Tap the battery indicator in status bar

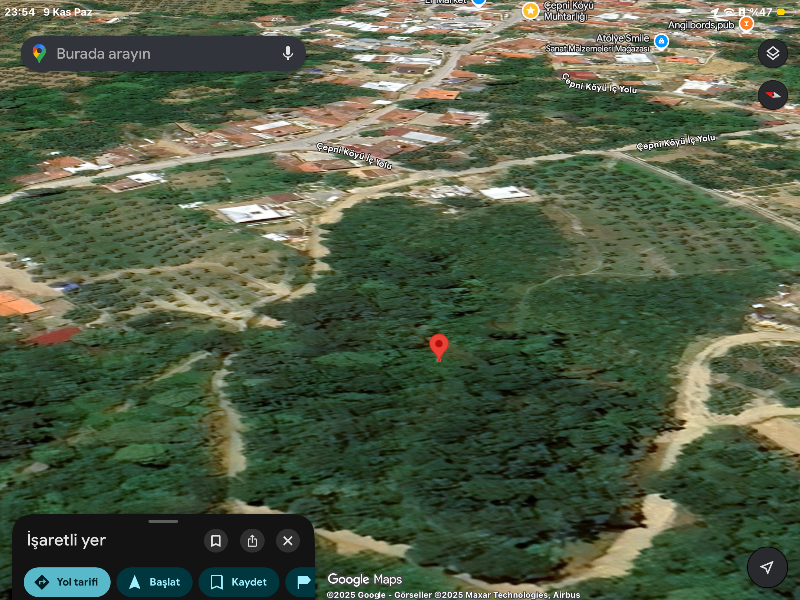tap(781, 12)
